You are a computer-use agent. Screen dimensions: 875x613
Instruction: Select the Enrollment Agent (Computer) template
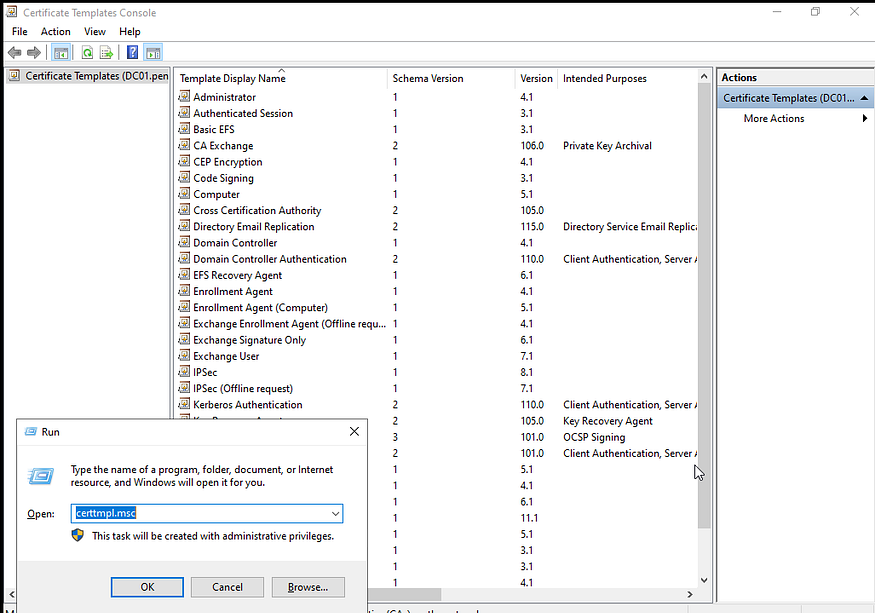[261, 308]
